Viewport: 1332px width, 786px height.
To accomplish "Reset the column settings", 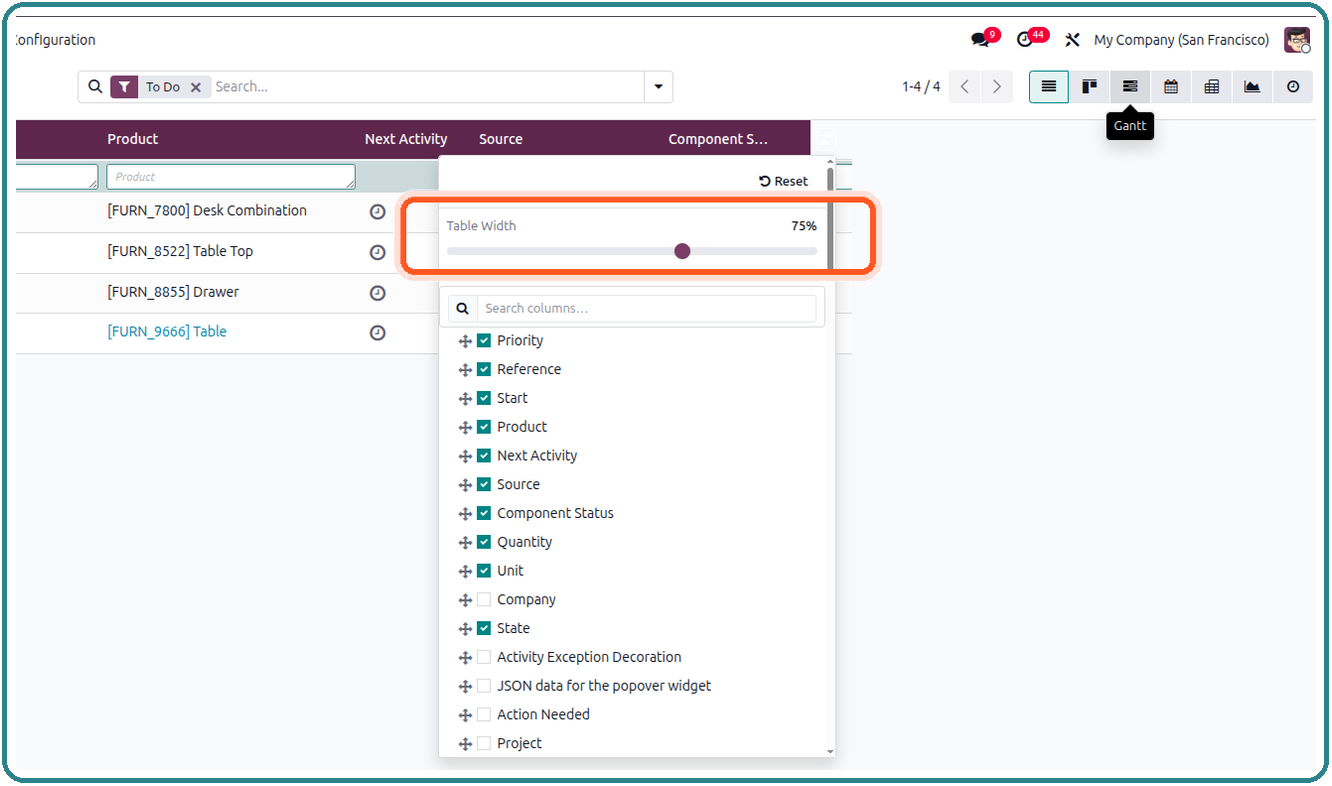I will tap(784, 181).
